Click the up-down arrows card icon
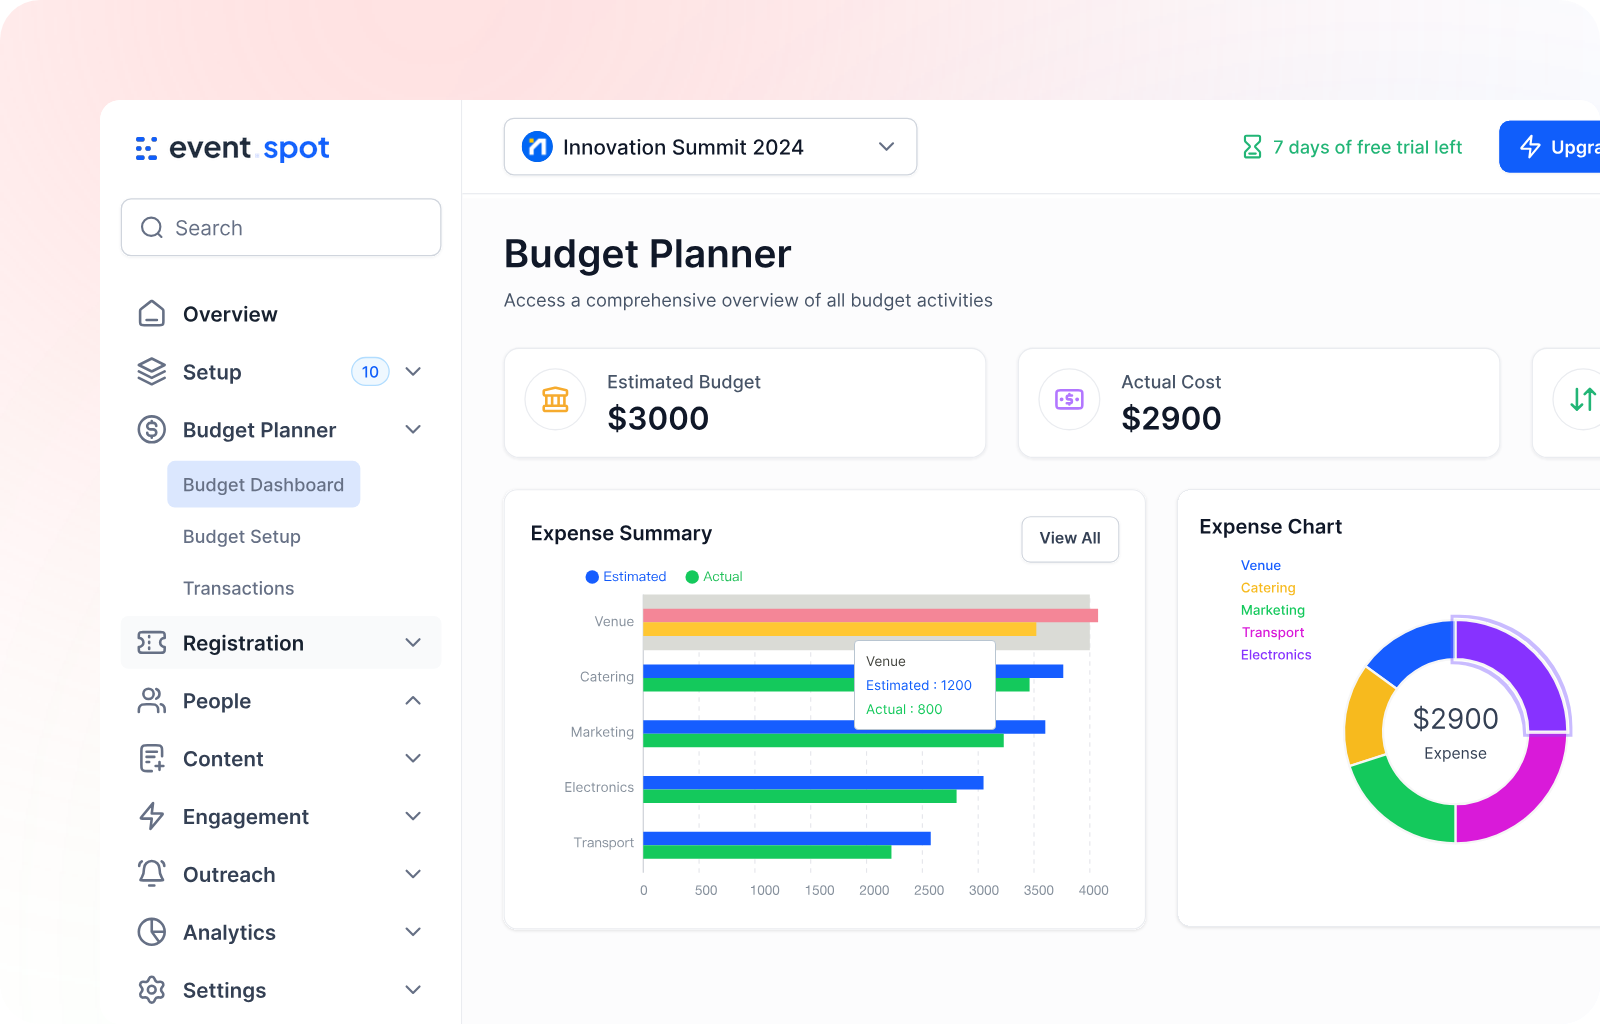This screenshot has height=1034, width=1600. (x=1582, y=400)
